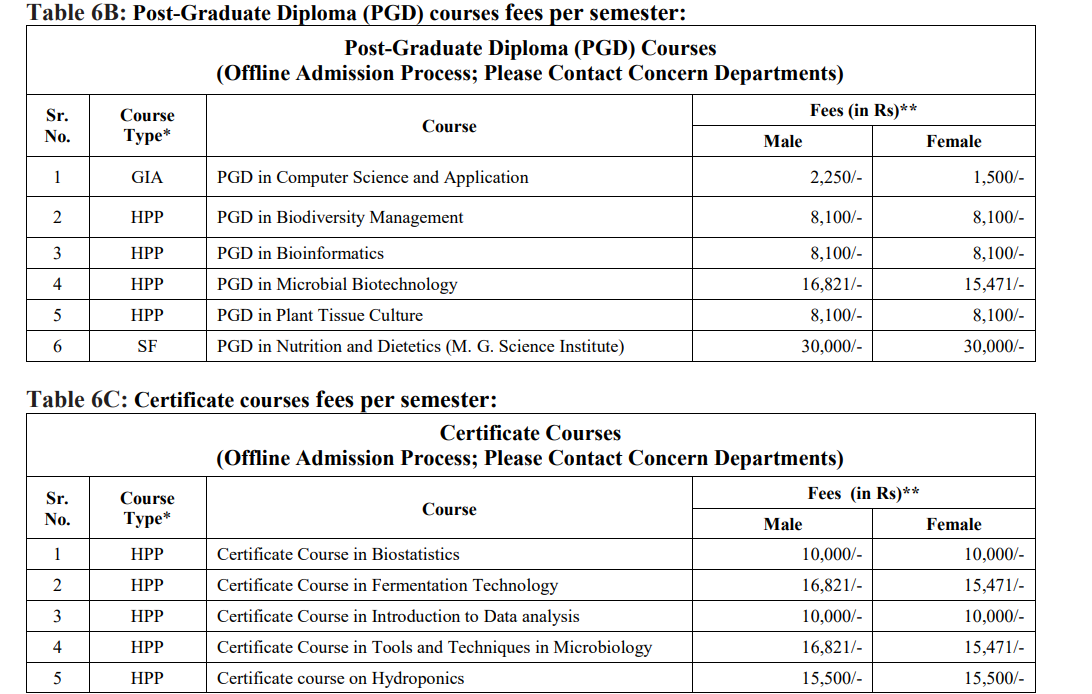Click the Course Type header in Table 6C
1092x694 pixels.
click(x=146, y=507)
